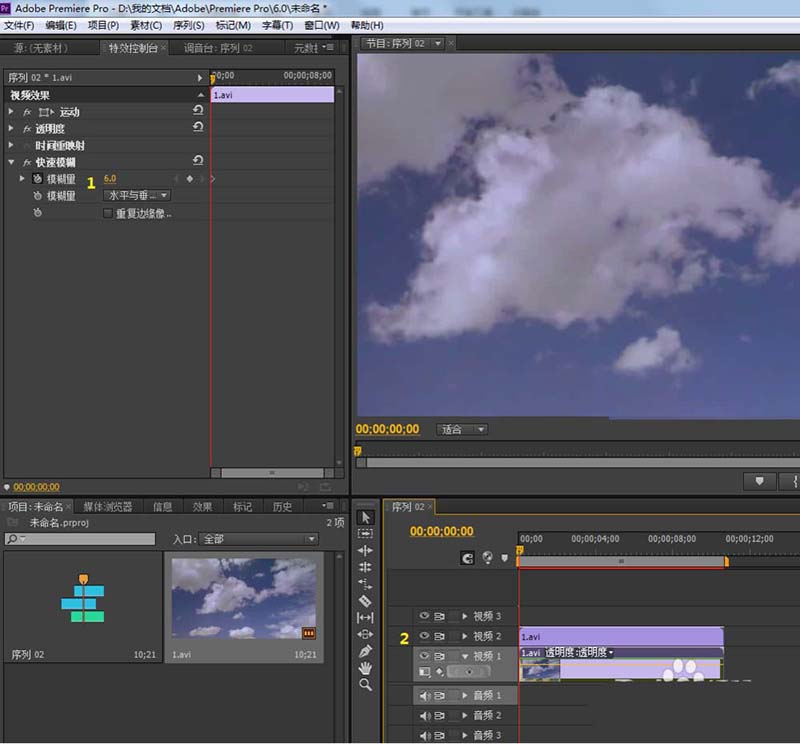Mute 音频 3 track speaker icon
The height and width of the screenshot is (744, 800).
424,735
